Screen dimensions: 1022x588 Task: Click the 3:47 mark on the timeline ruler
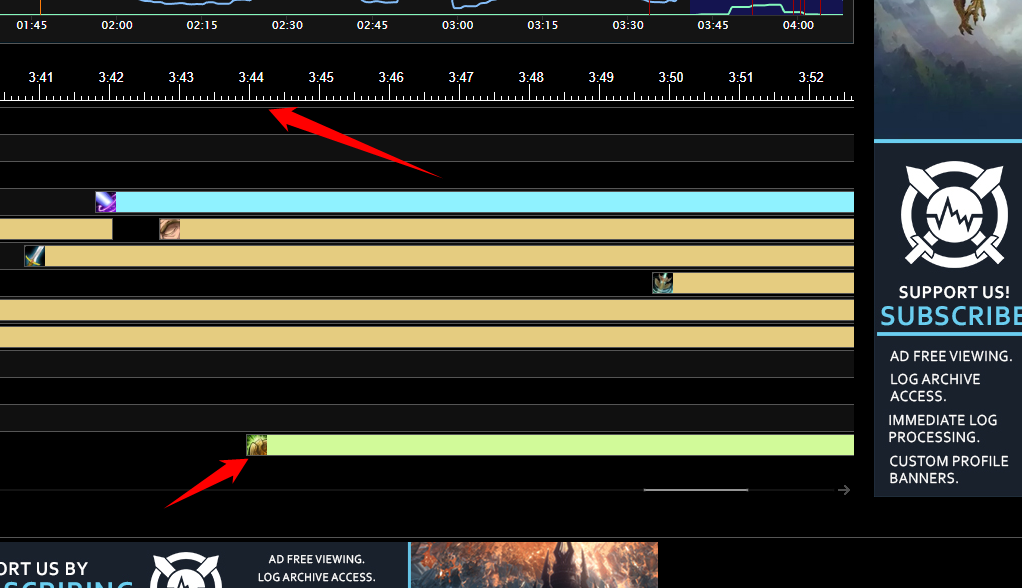[x=461, y=78]
